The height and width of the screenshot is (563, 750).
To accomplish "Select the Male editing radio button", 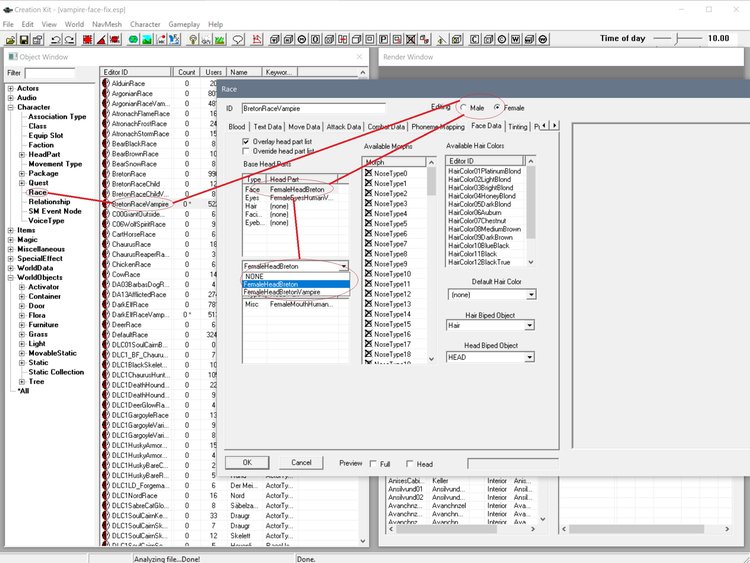I will pos(463,108).
